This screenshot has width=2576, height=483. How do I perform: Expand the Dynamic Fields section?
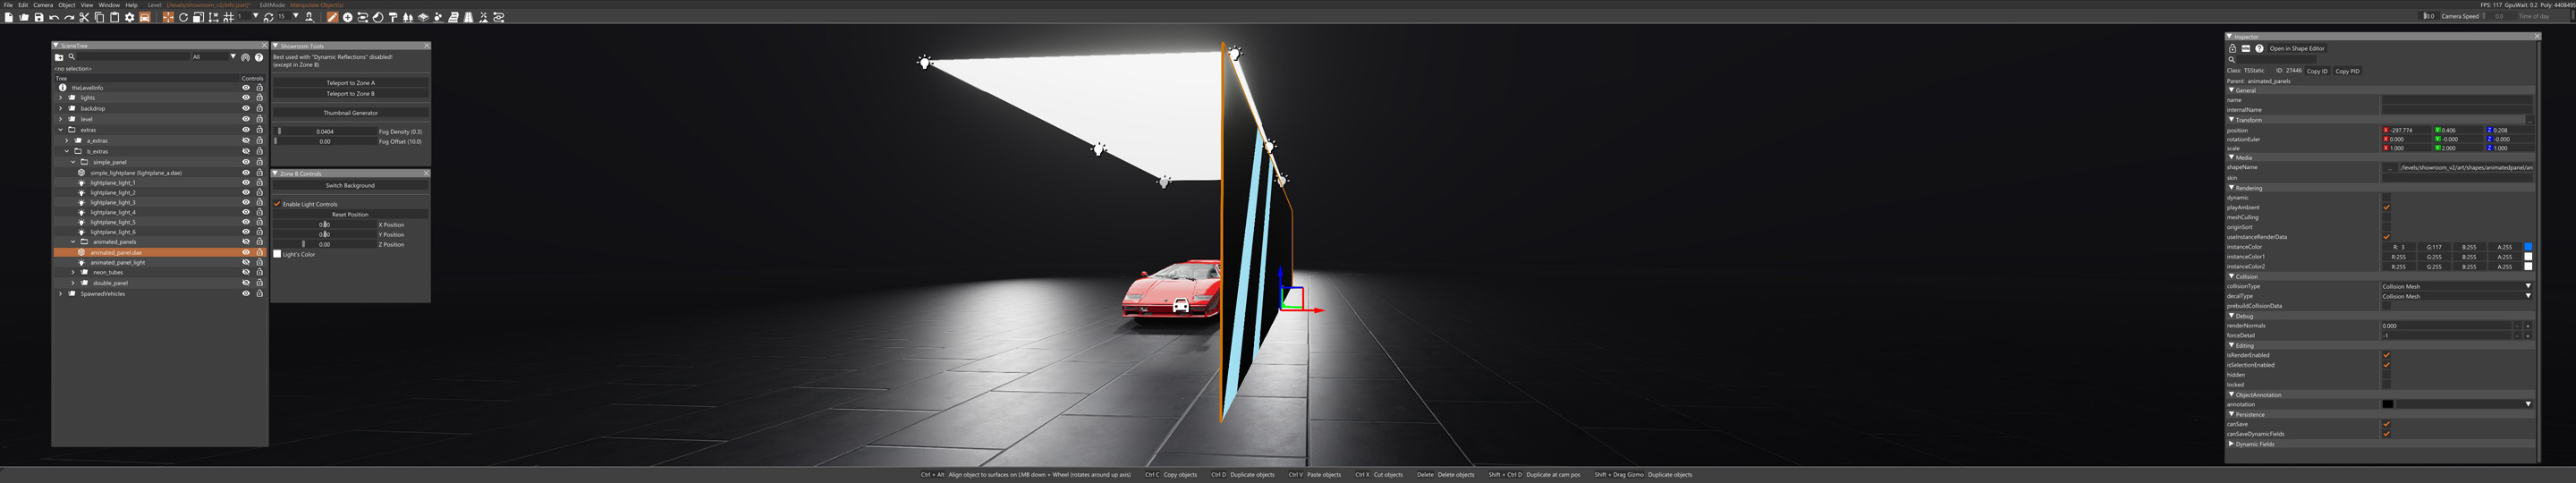(2232, 444)
